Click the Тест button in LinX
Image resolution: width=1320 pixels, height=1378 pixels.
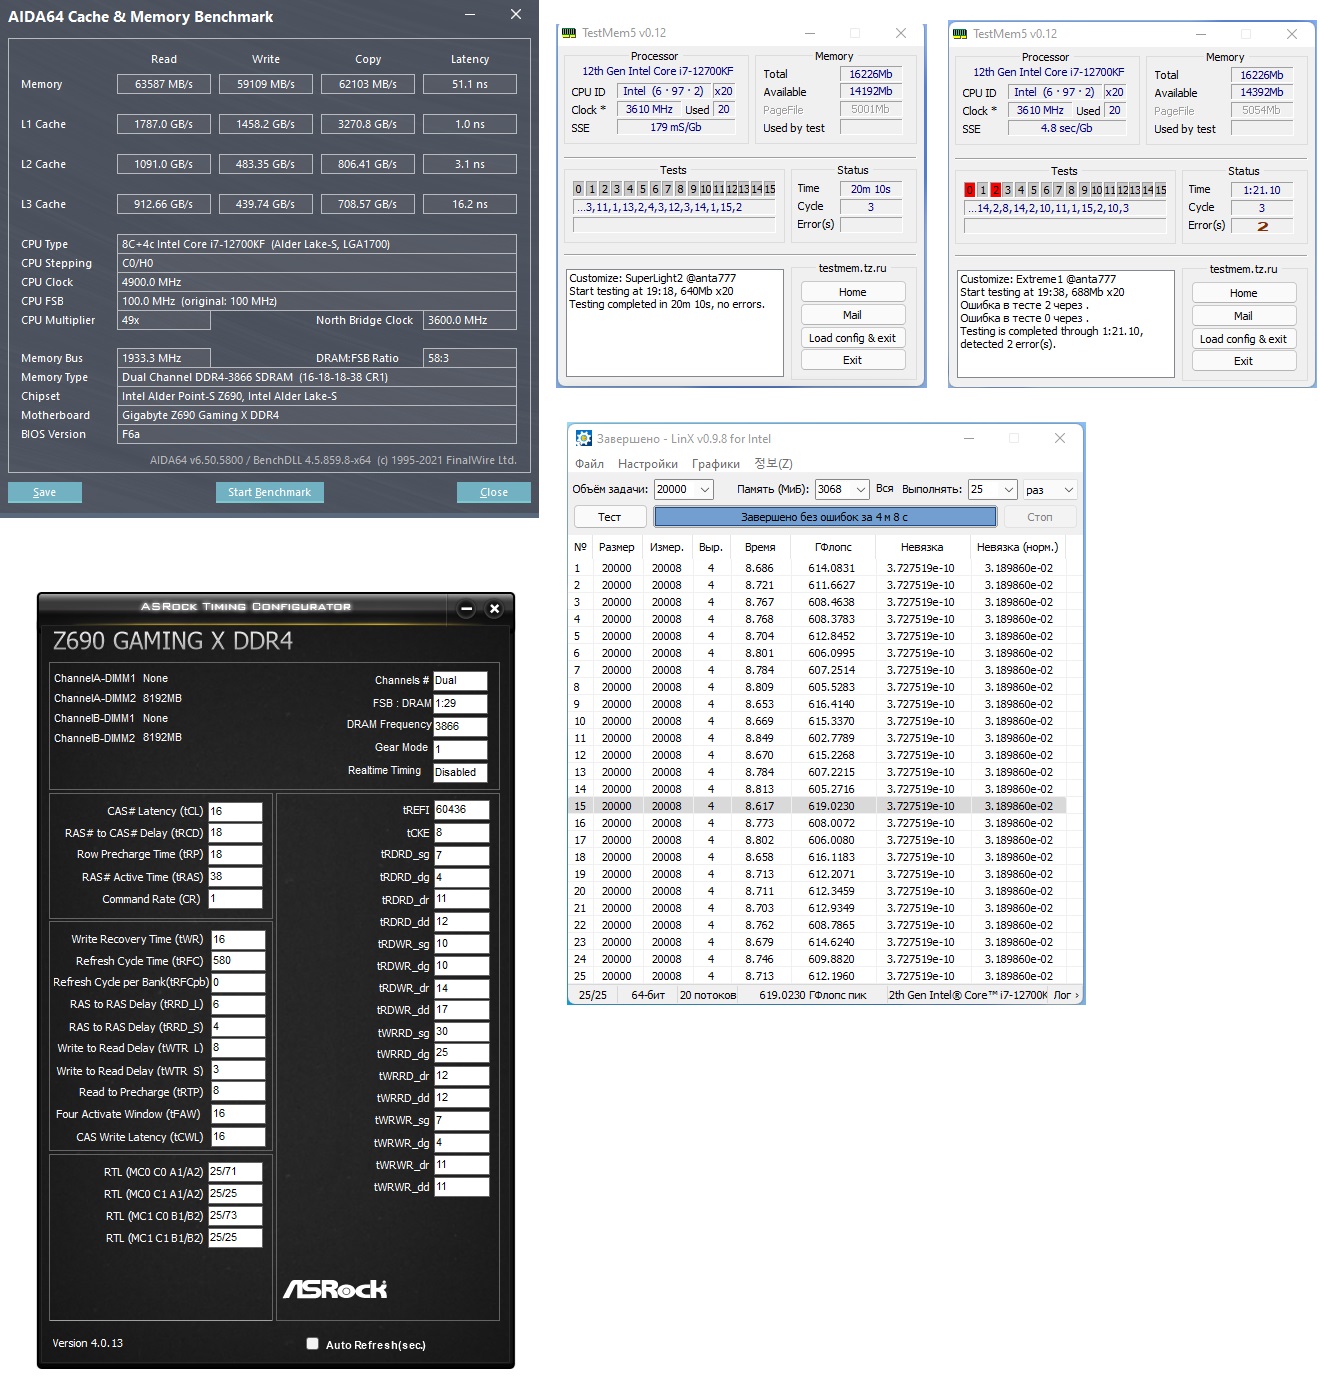click(x=610, y=517)
